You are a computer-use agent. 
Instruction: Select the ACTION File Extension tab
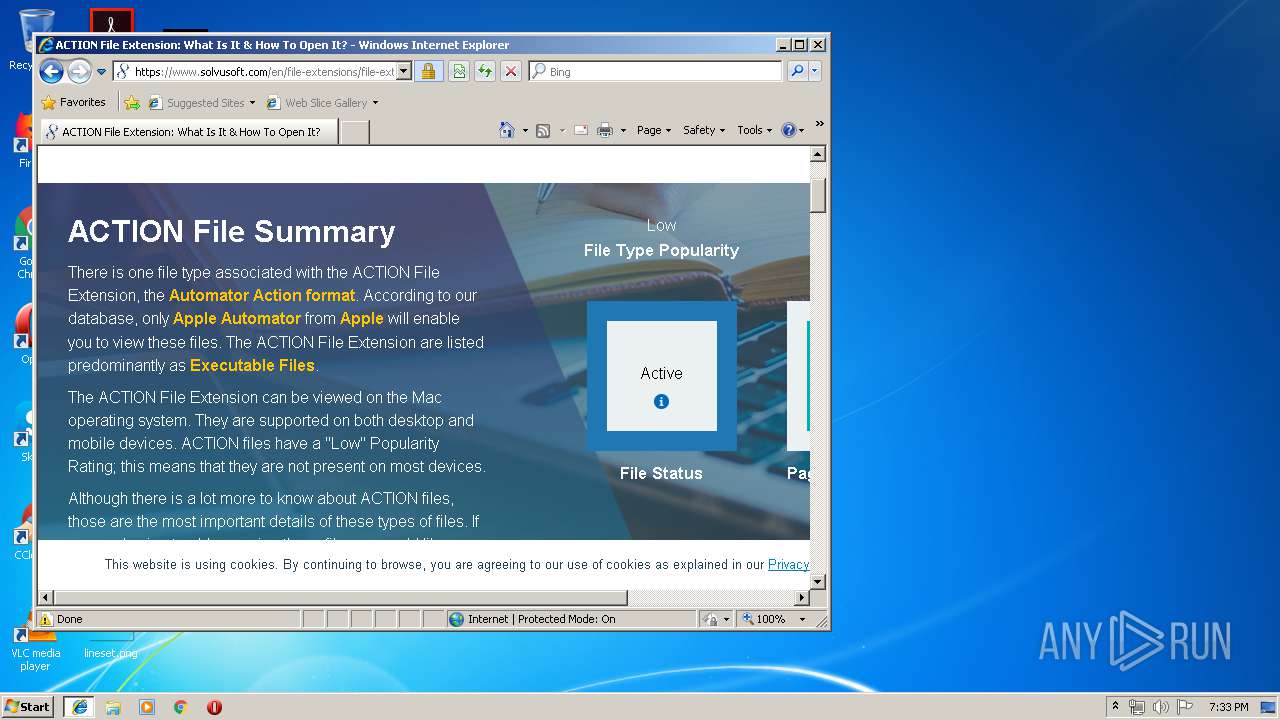[x=188, y=132]
